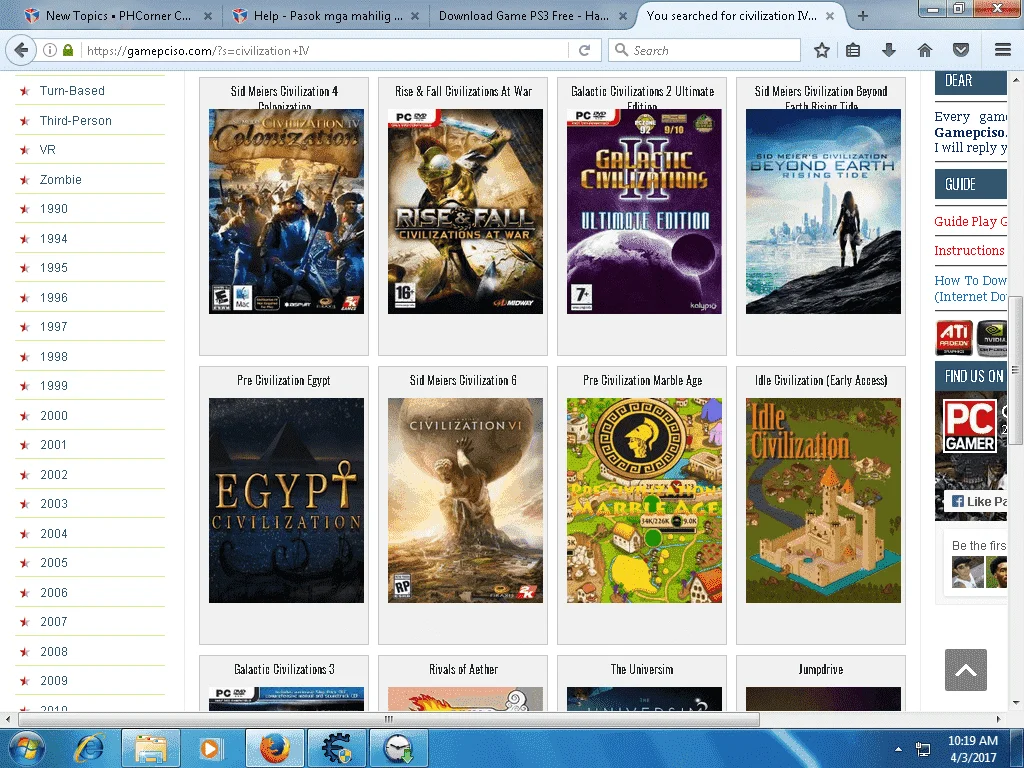Close the Help Pasok mga mahilig tab
The image size is (1024, 768).
tap(415, 16)
